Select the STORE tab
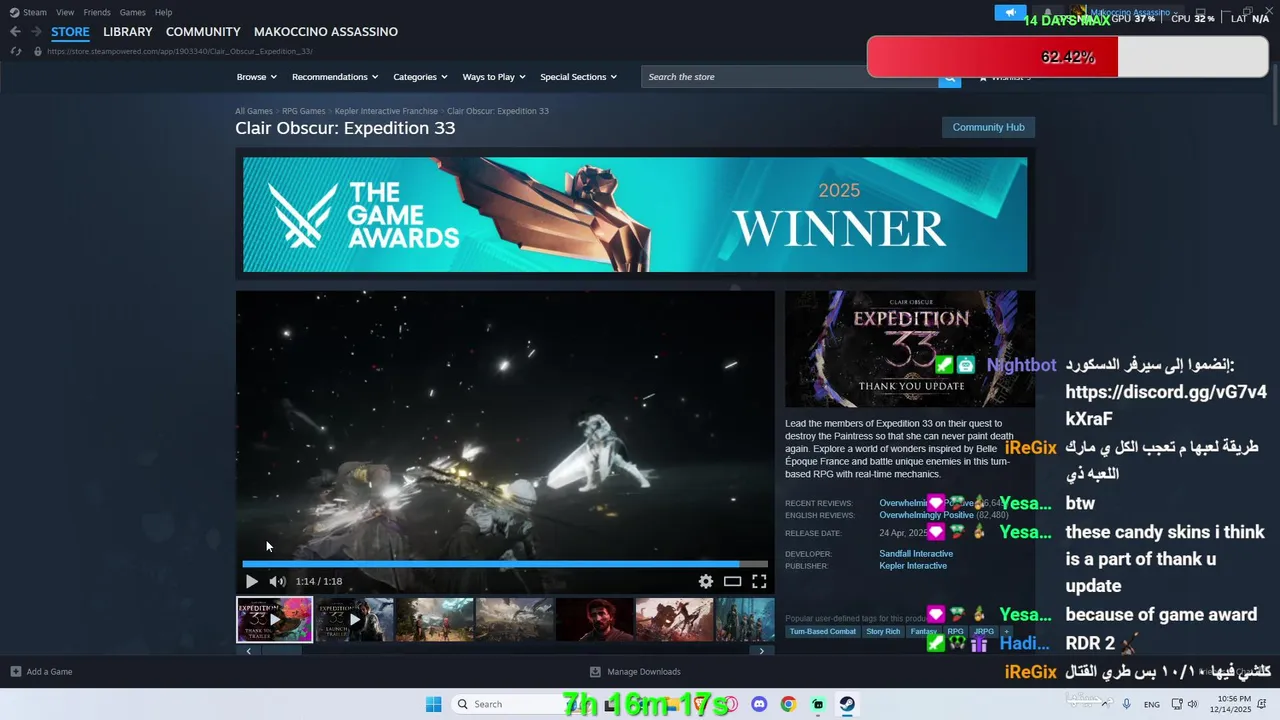The width and height of the screenshot is (1280, 720). pyautogui.click(x=70, y=32)
